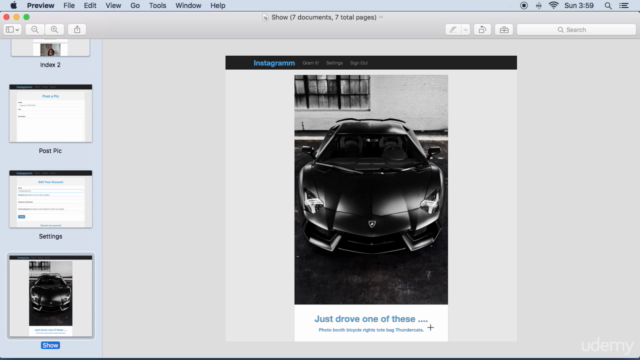Viewport: 640px width, 360px height.
Task: Open the Wi-Fi status menu
Action: click(x=553, y=5)
